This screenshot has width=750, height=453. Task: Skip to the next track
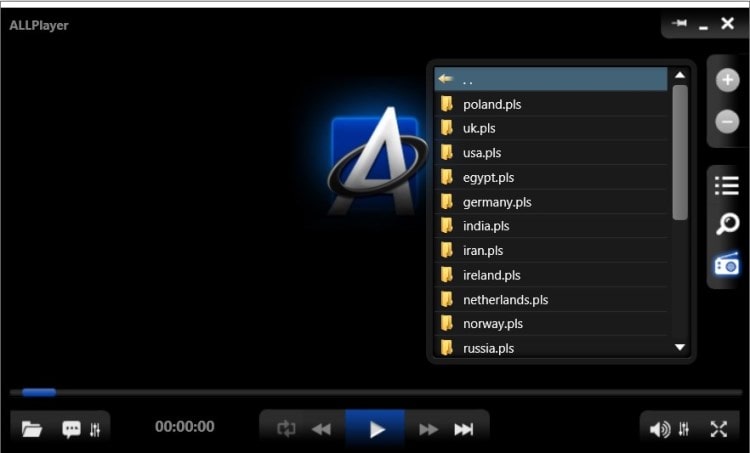463,429
